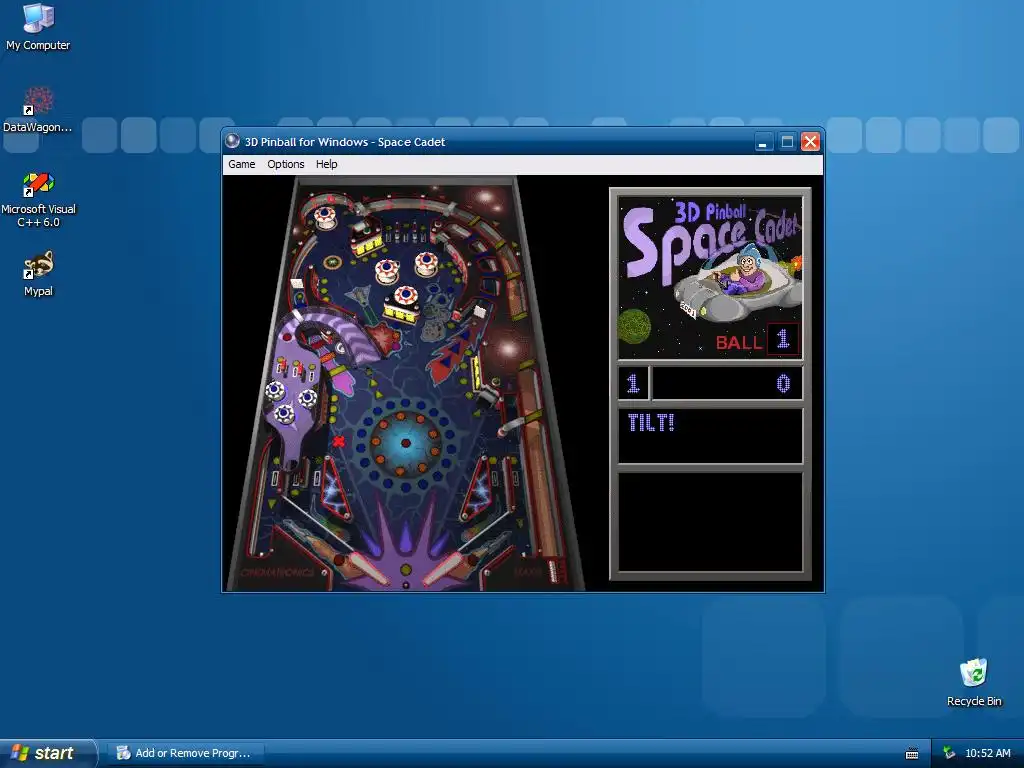Screen dimensions: 1024x768
Task: Open the Options menu
Action: coord(285,164)
